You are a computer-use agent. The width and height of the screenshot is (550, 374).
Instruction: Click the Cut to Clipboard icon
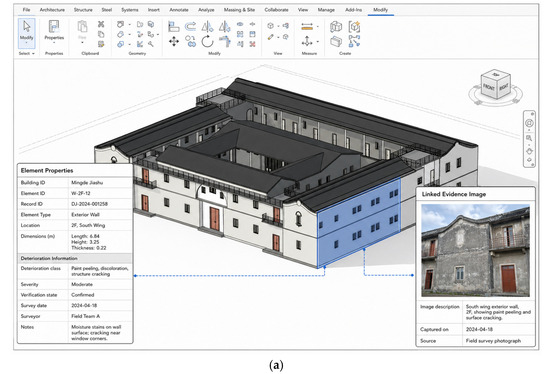click(x=101, y=24)
